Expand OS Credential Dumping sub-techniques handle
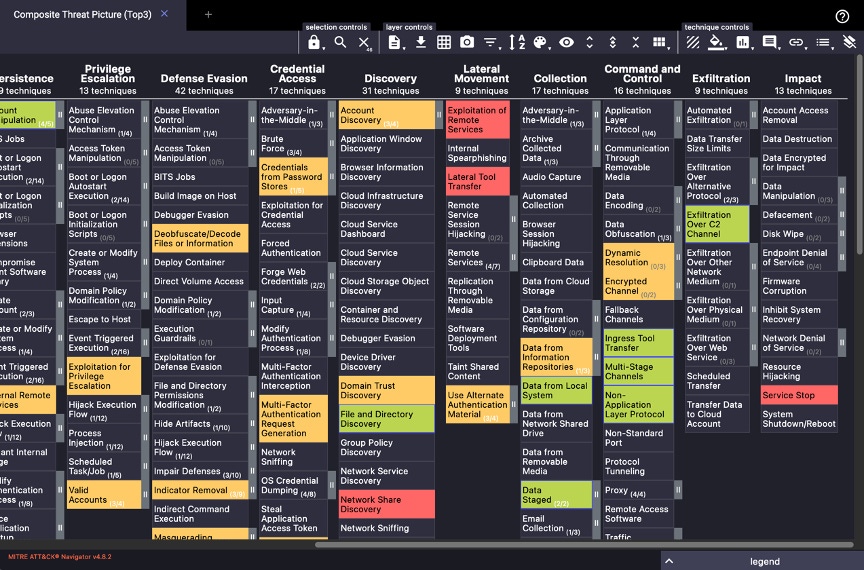Screen dimensions: 864x570 pos(332,485)
